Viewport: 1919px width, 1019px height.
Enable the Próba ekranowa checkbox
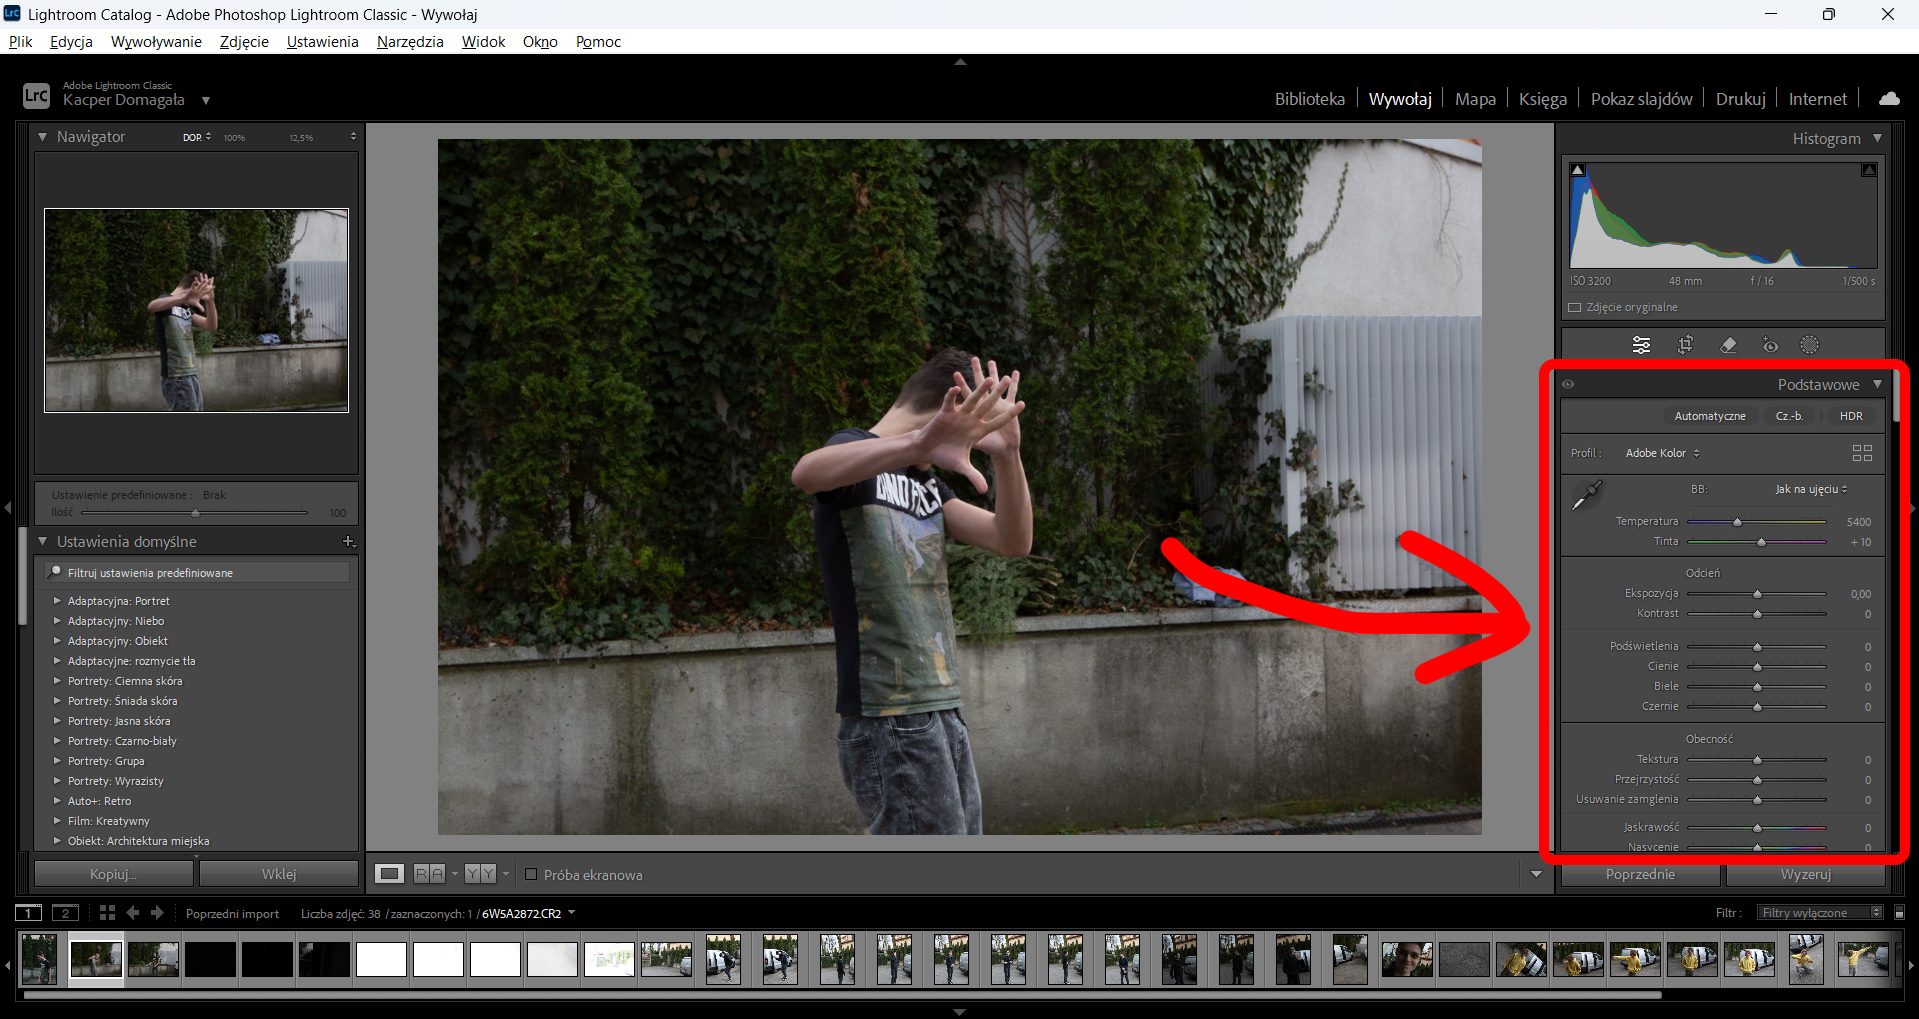pyautogui.click(x=531, y=874)
